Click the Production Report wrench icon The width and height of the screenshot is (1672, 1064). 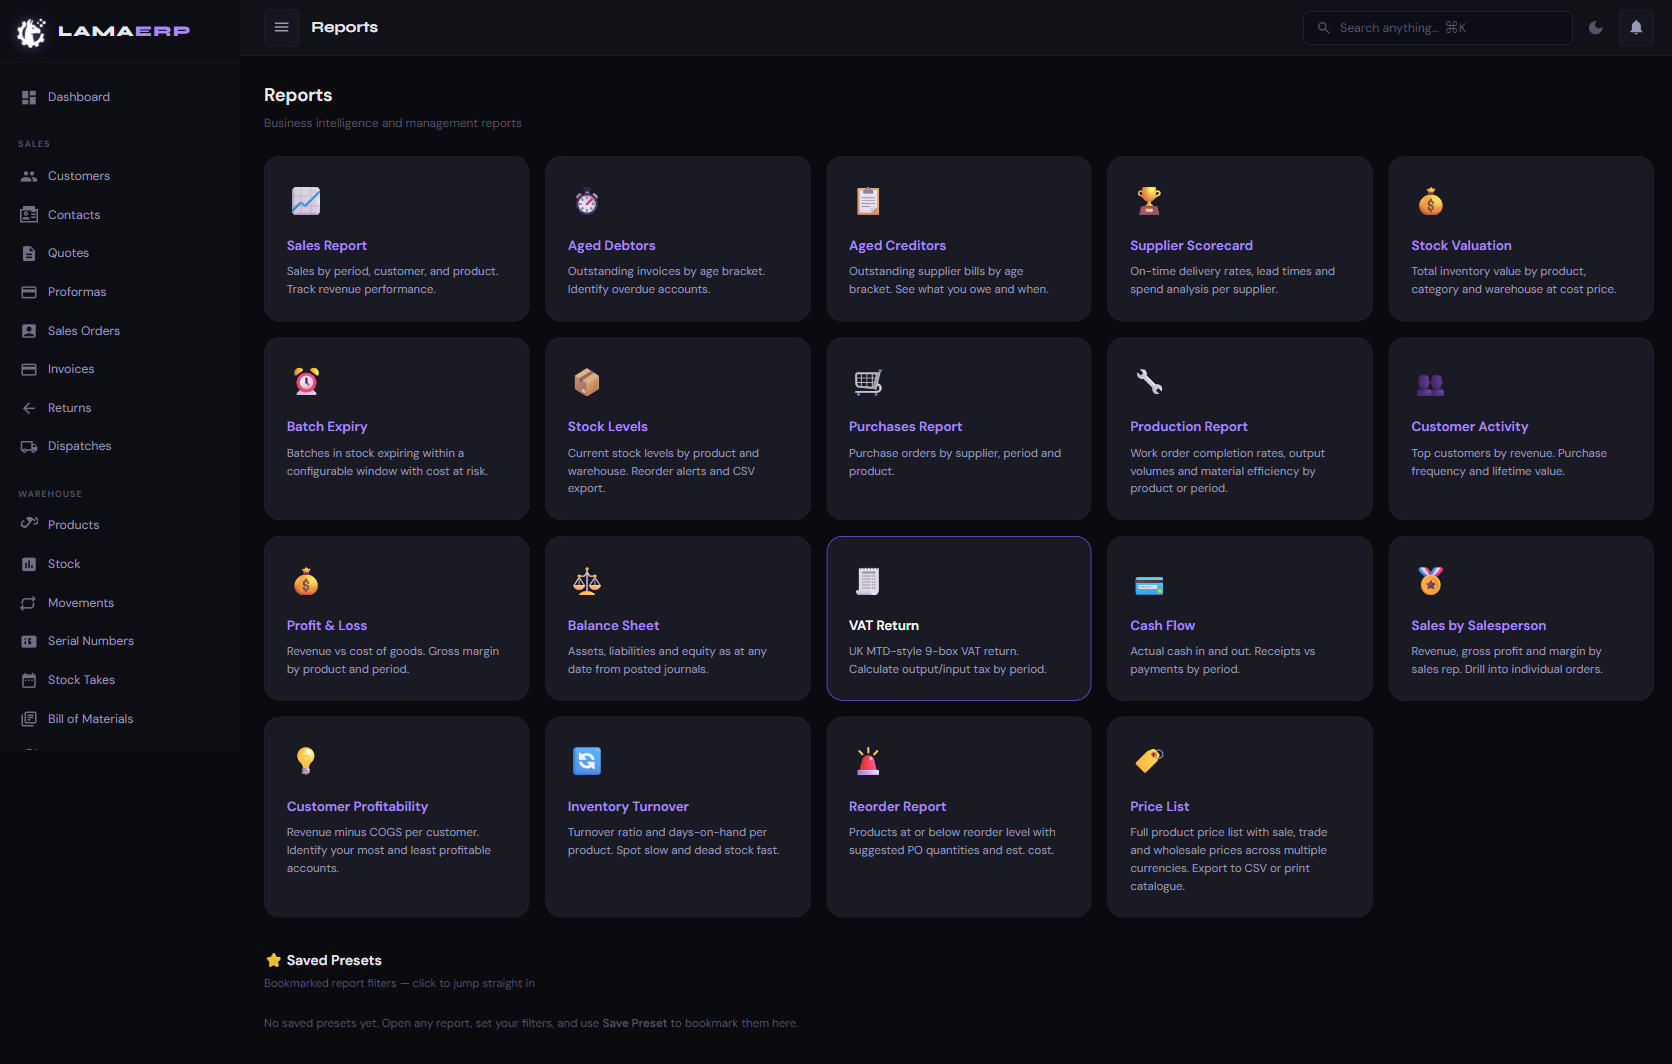pos(1149,382)
